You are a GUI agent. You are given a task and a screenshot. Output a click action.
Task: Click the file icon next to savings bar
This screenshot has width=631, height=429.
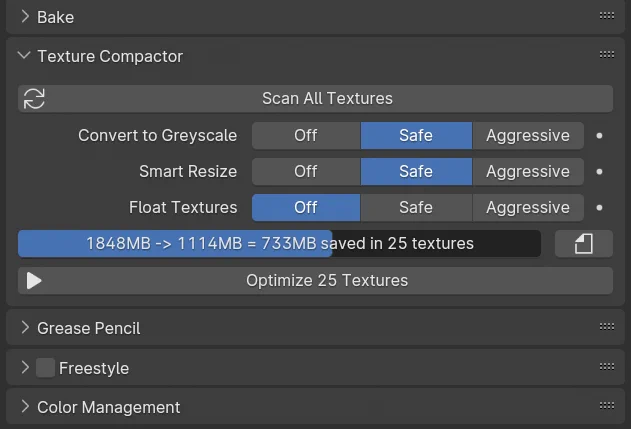pos(584,243)
